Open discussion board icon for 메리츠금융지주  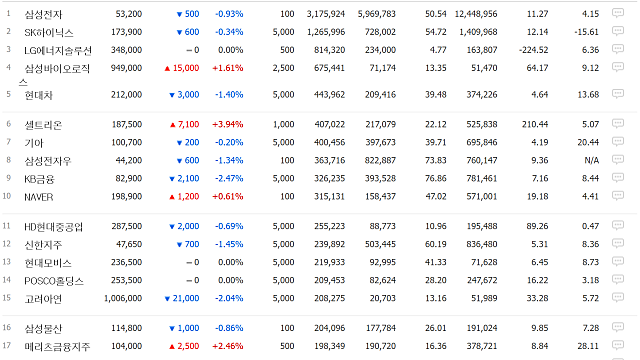[618, 346]
